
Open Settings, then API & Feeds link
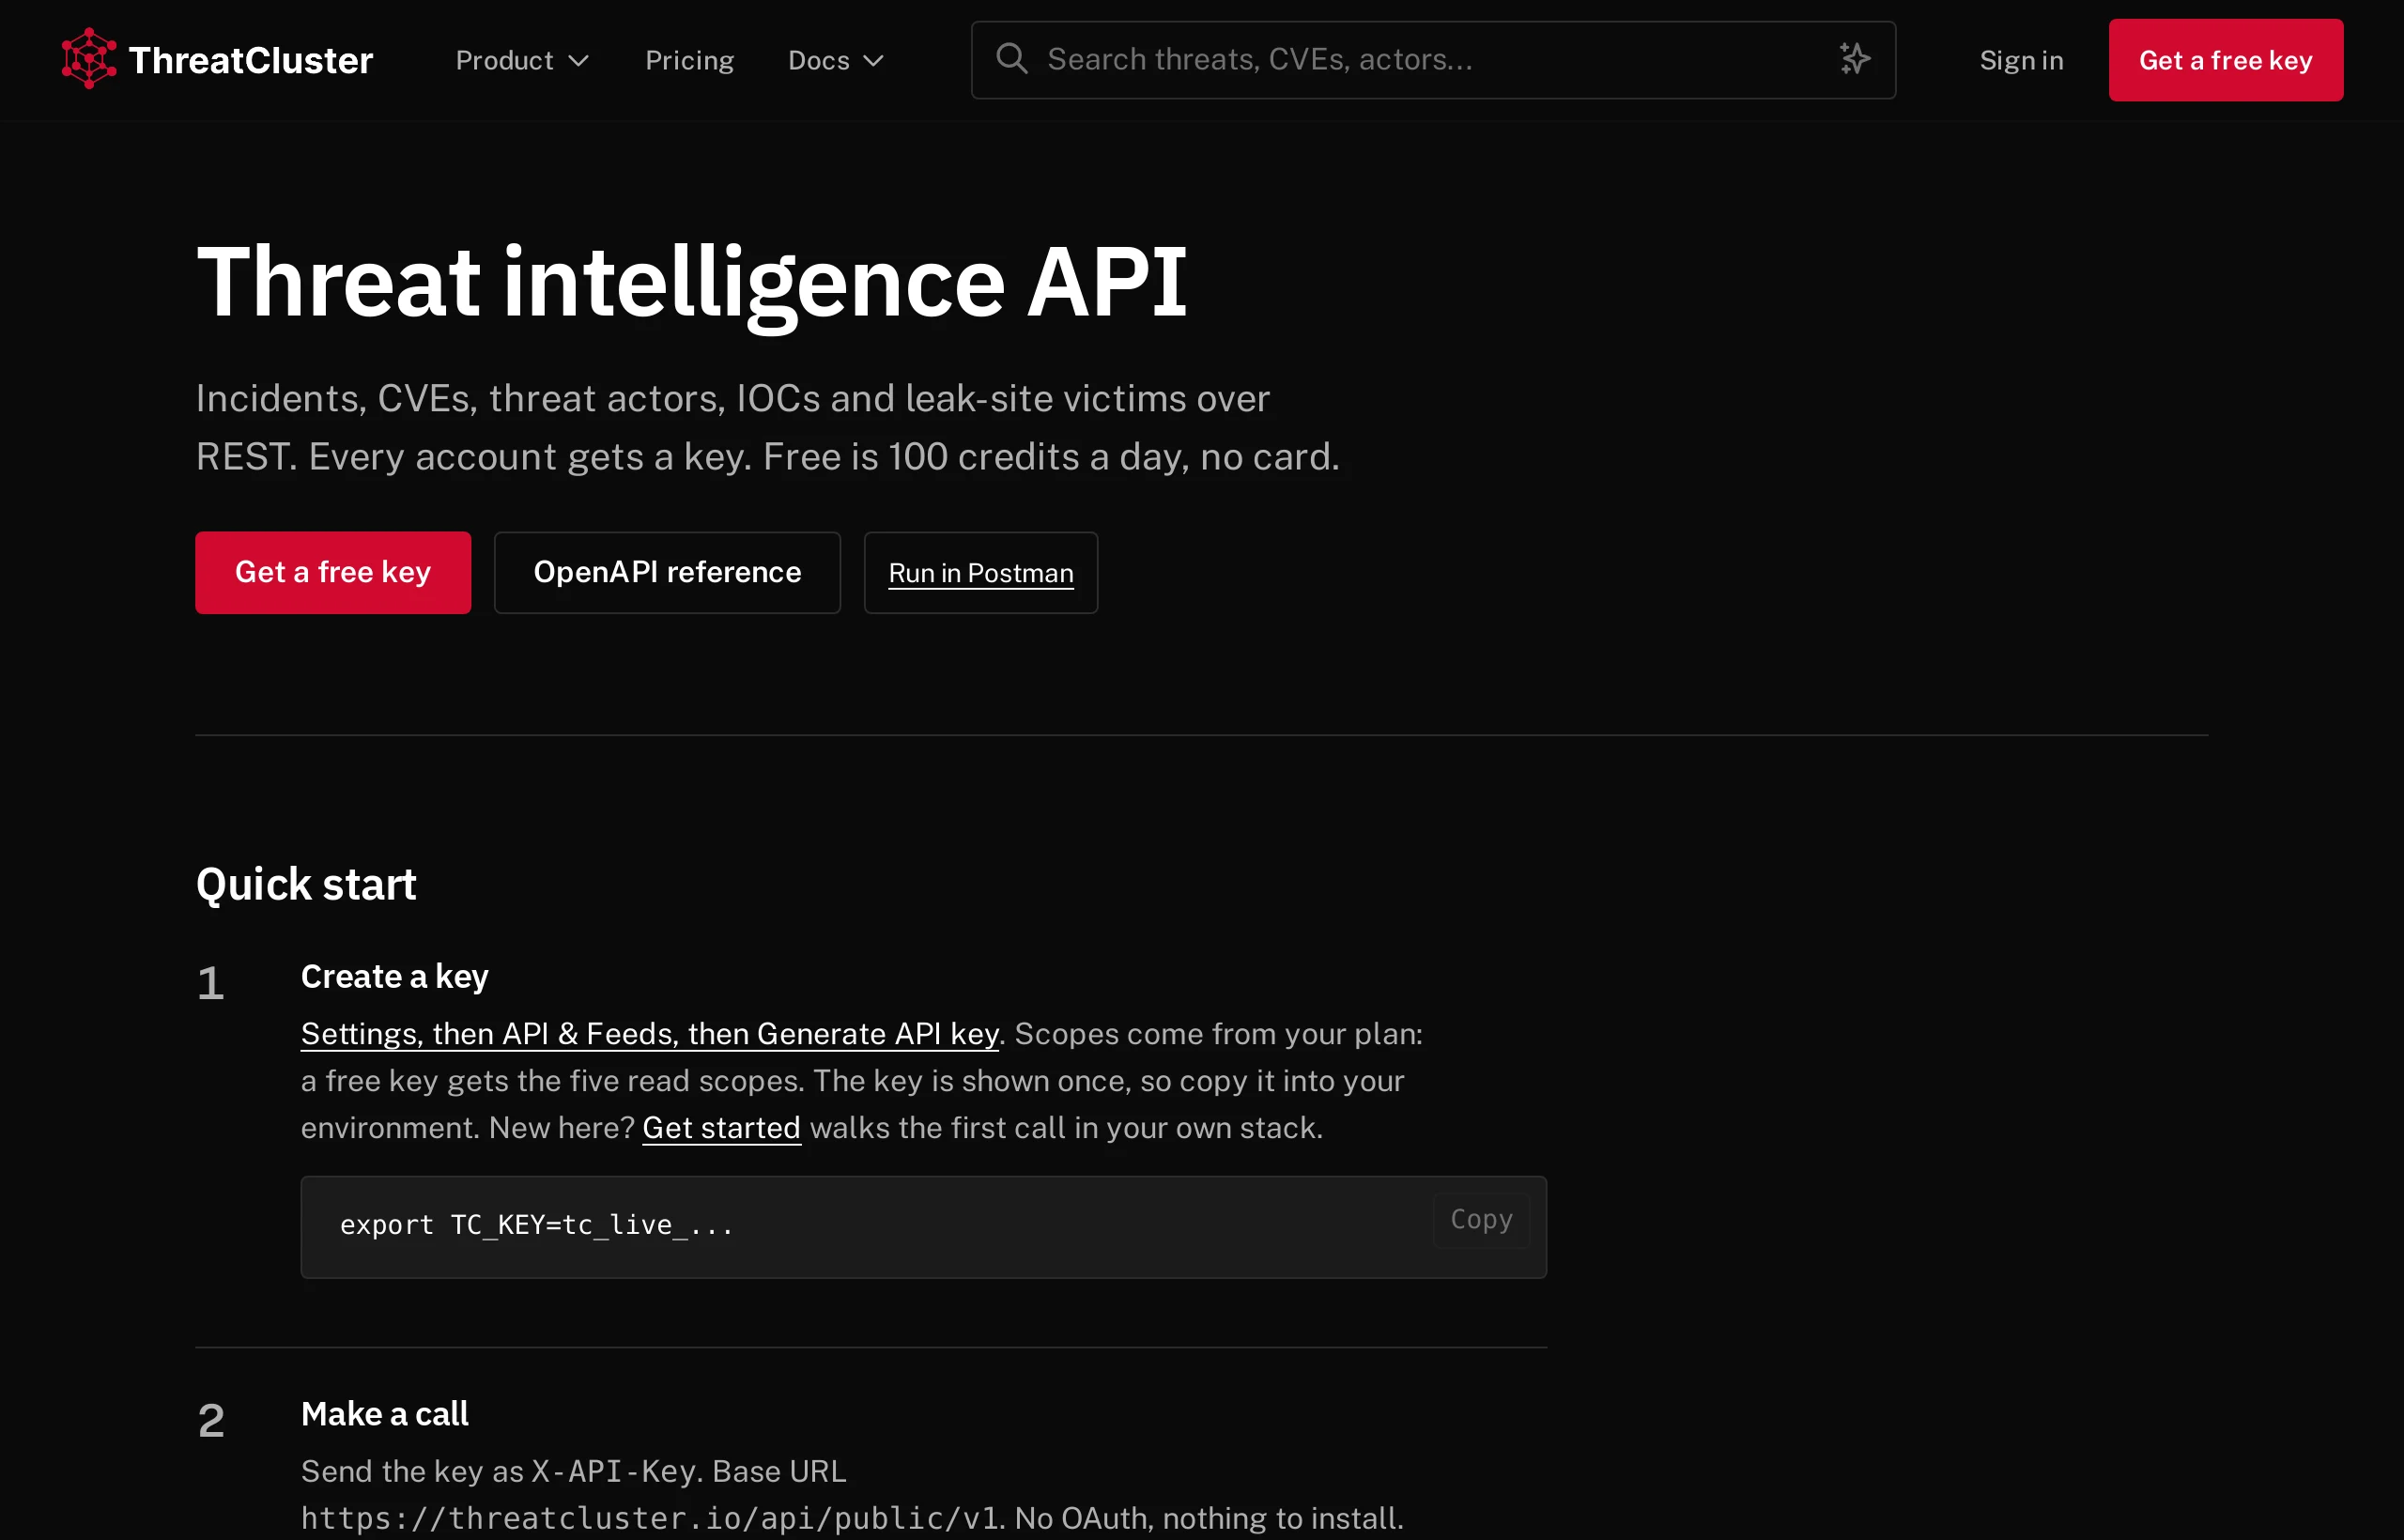pyautogui.click(x=650, y=1033)
